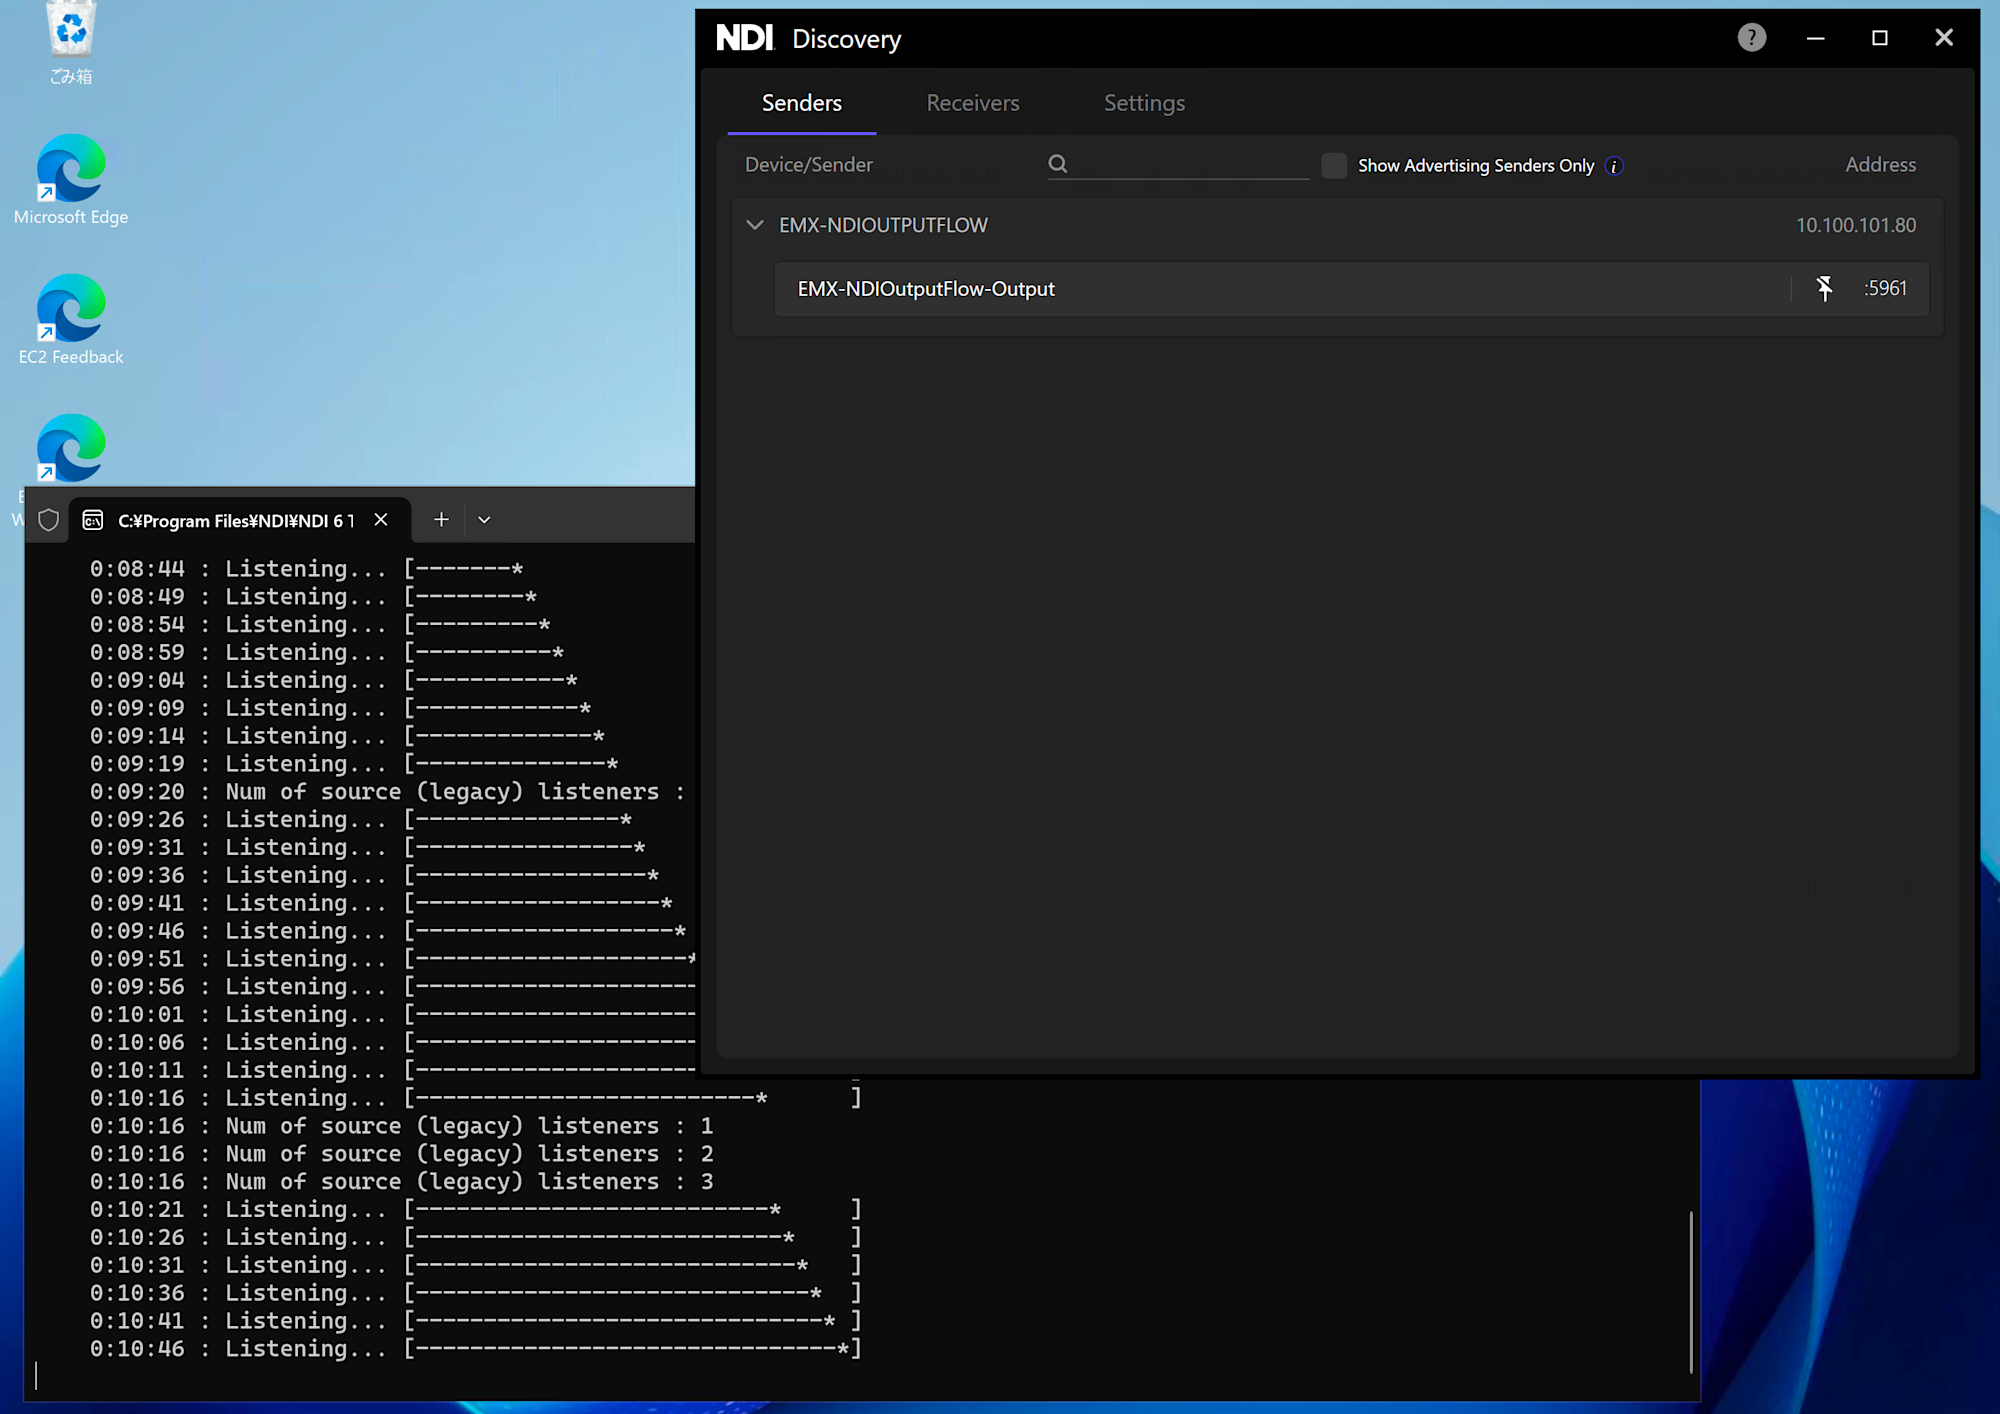The height and width of the screenshot is (1414, 2000).
Task: Select the Senders tab
Action: coord(801,103)
